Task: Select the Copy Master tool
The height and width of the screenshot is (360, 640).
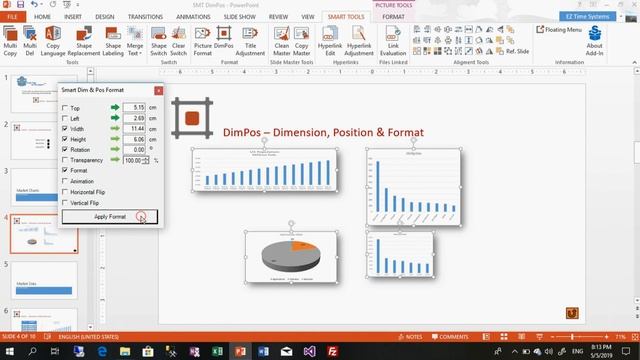Action: point(301,41)
